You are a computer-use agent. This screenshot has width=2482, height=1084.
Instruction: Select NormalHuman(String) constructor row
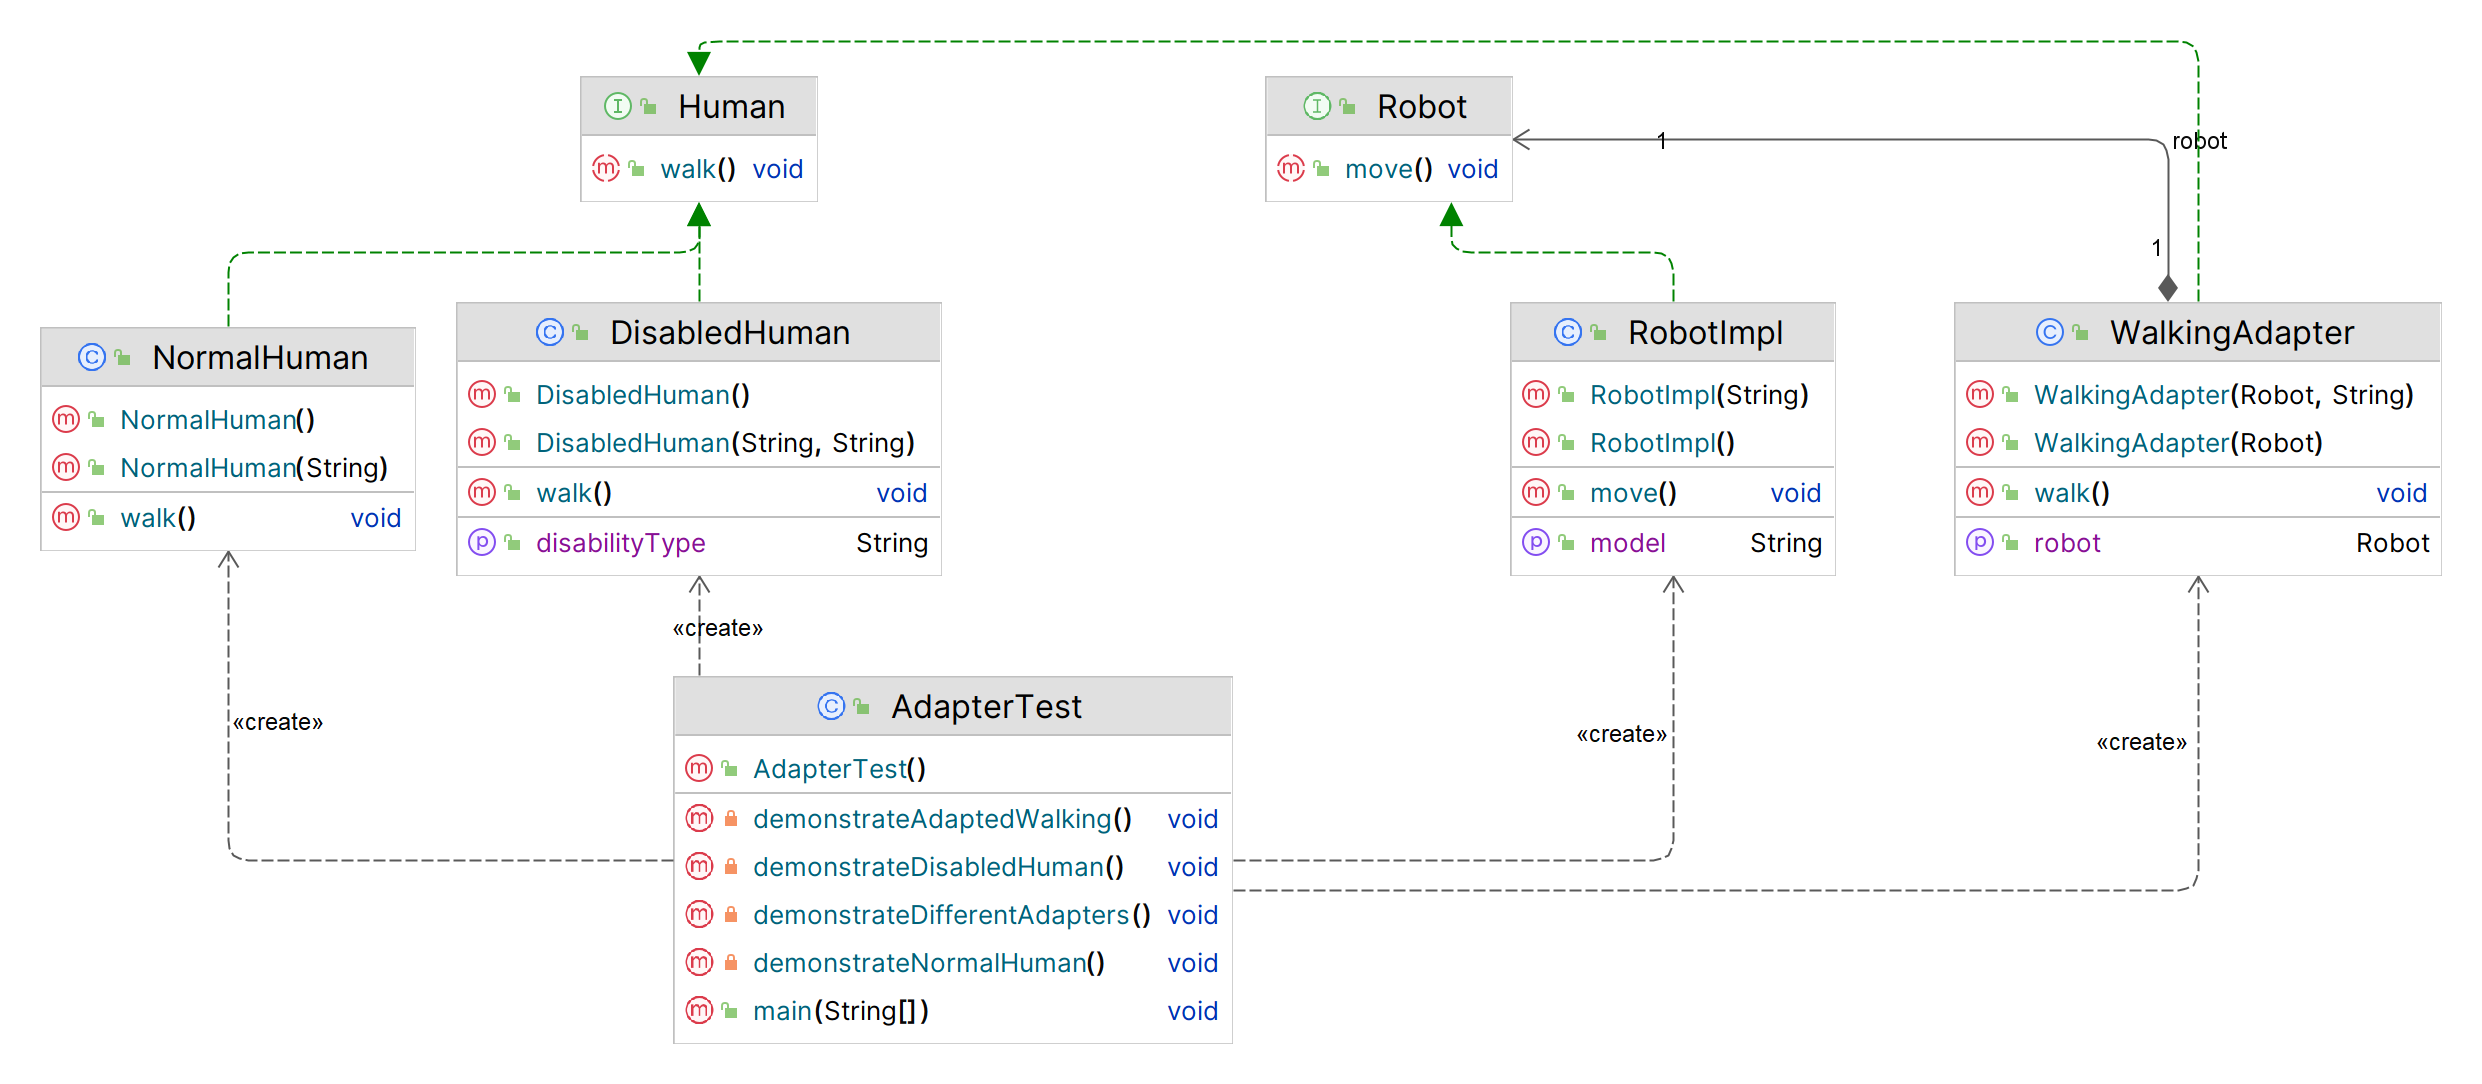click(253, 468)
